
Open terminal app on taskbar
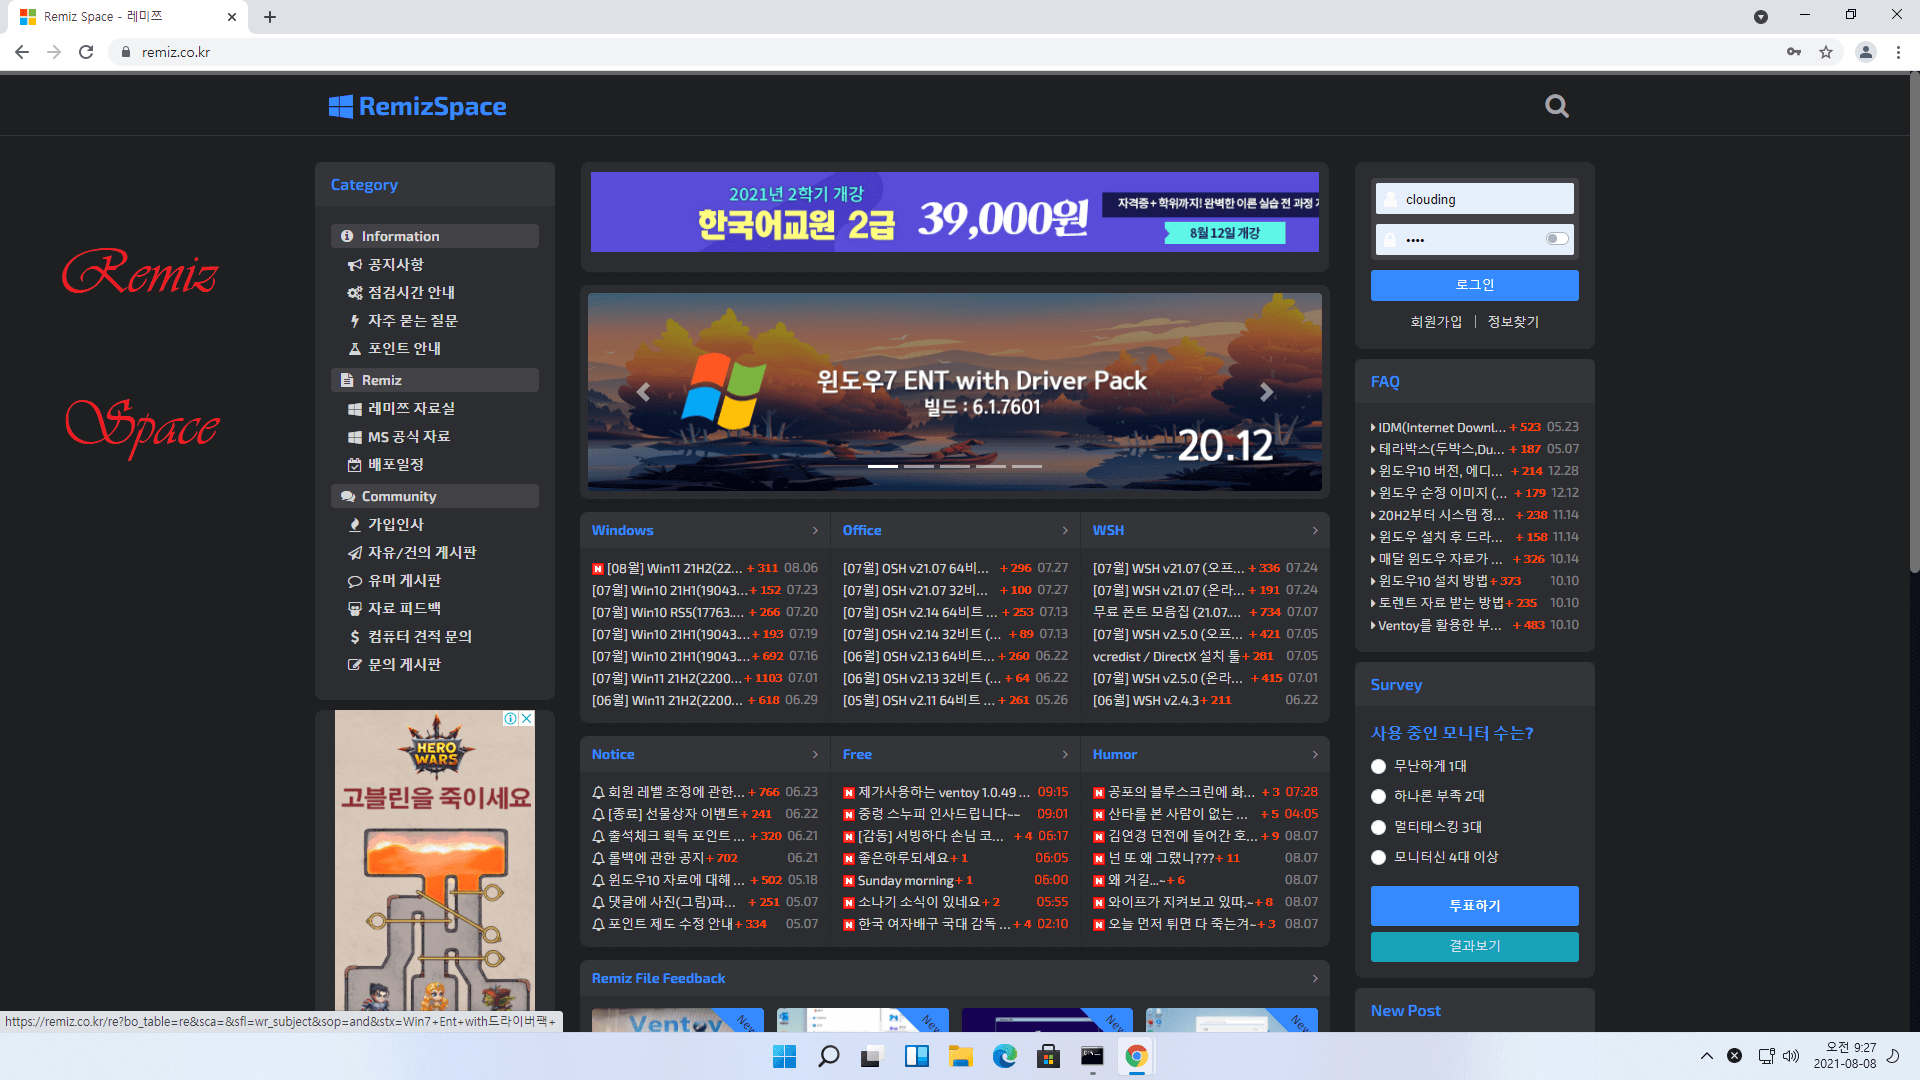click(1093, 1056)
